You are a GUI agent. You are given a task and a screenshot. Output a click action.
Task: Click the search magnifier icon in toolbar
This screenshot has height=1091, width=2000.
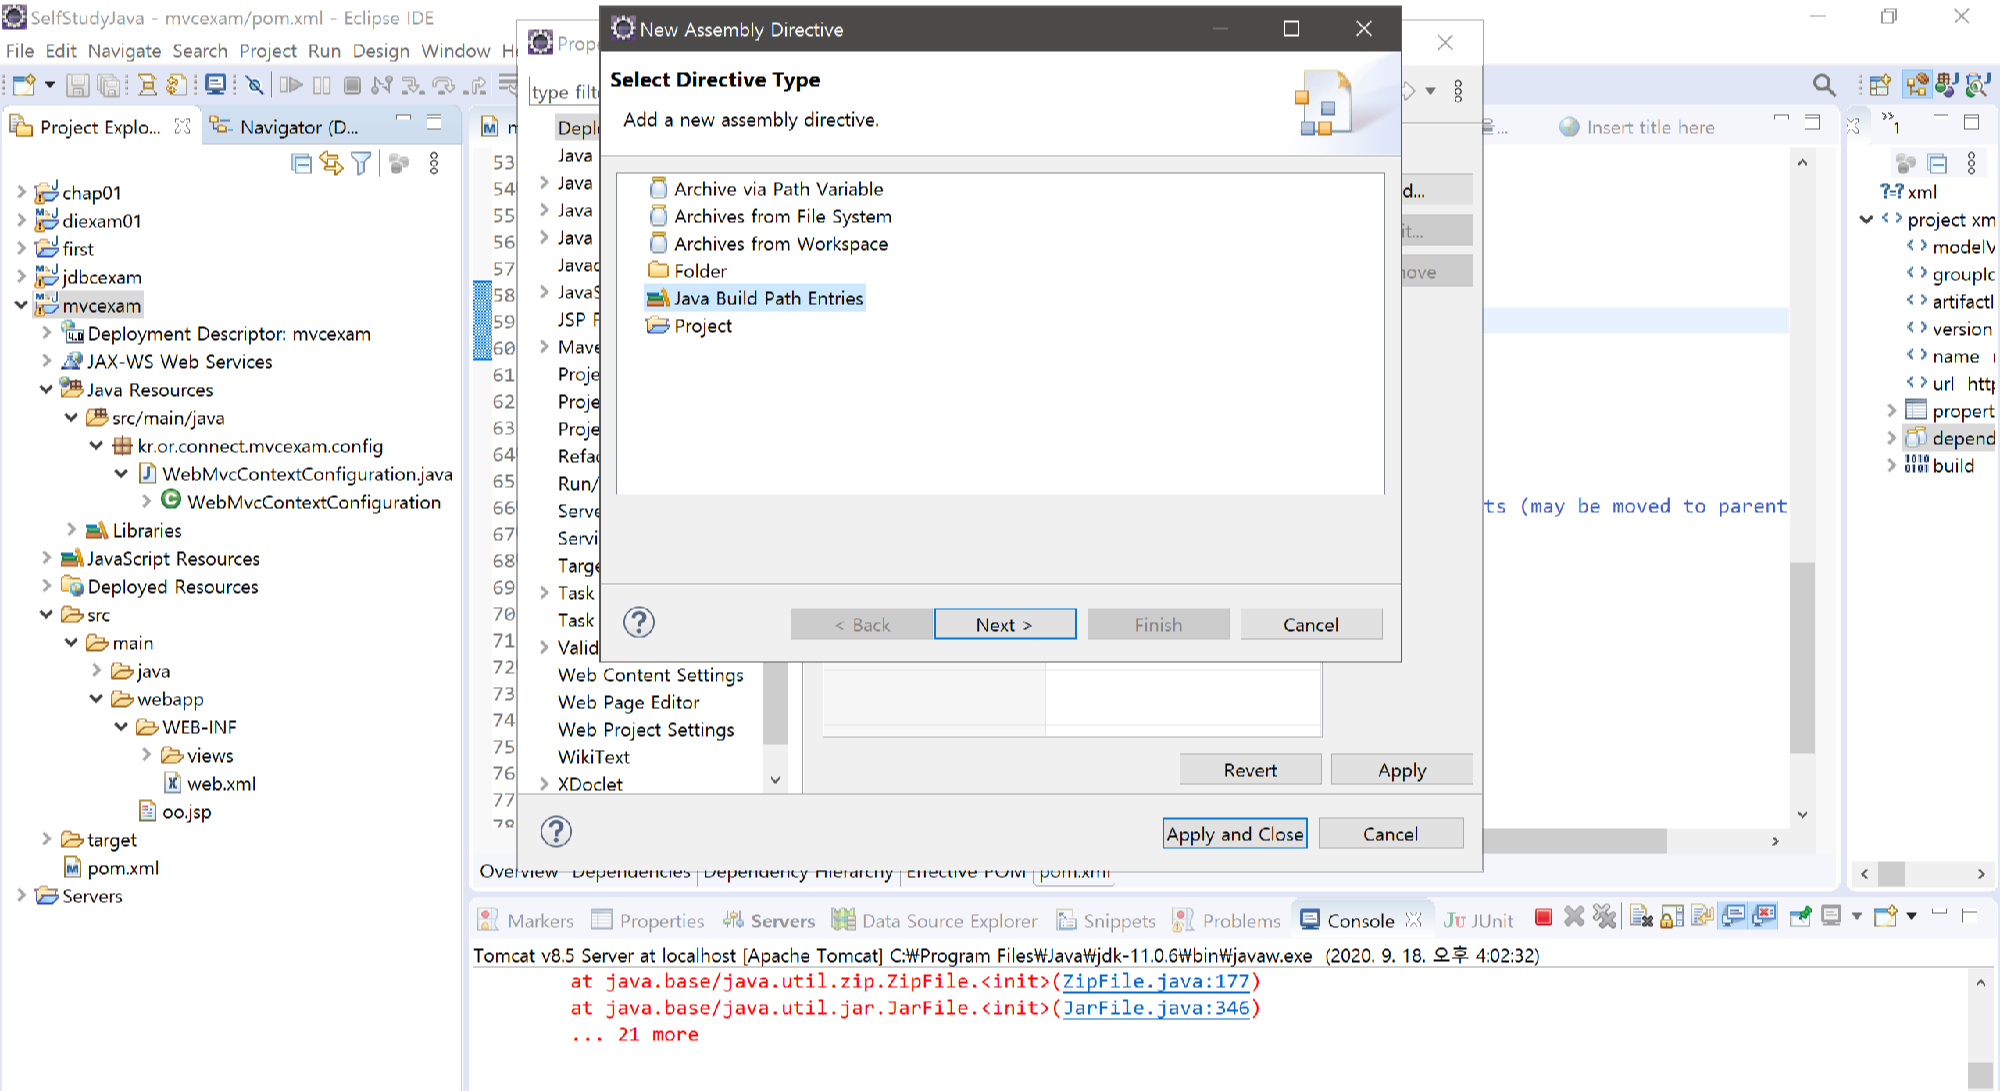coord(1824,86)
